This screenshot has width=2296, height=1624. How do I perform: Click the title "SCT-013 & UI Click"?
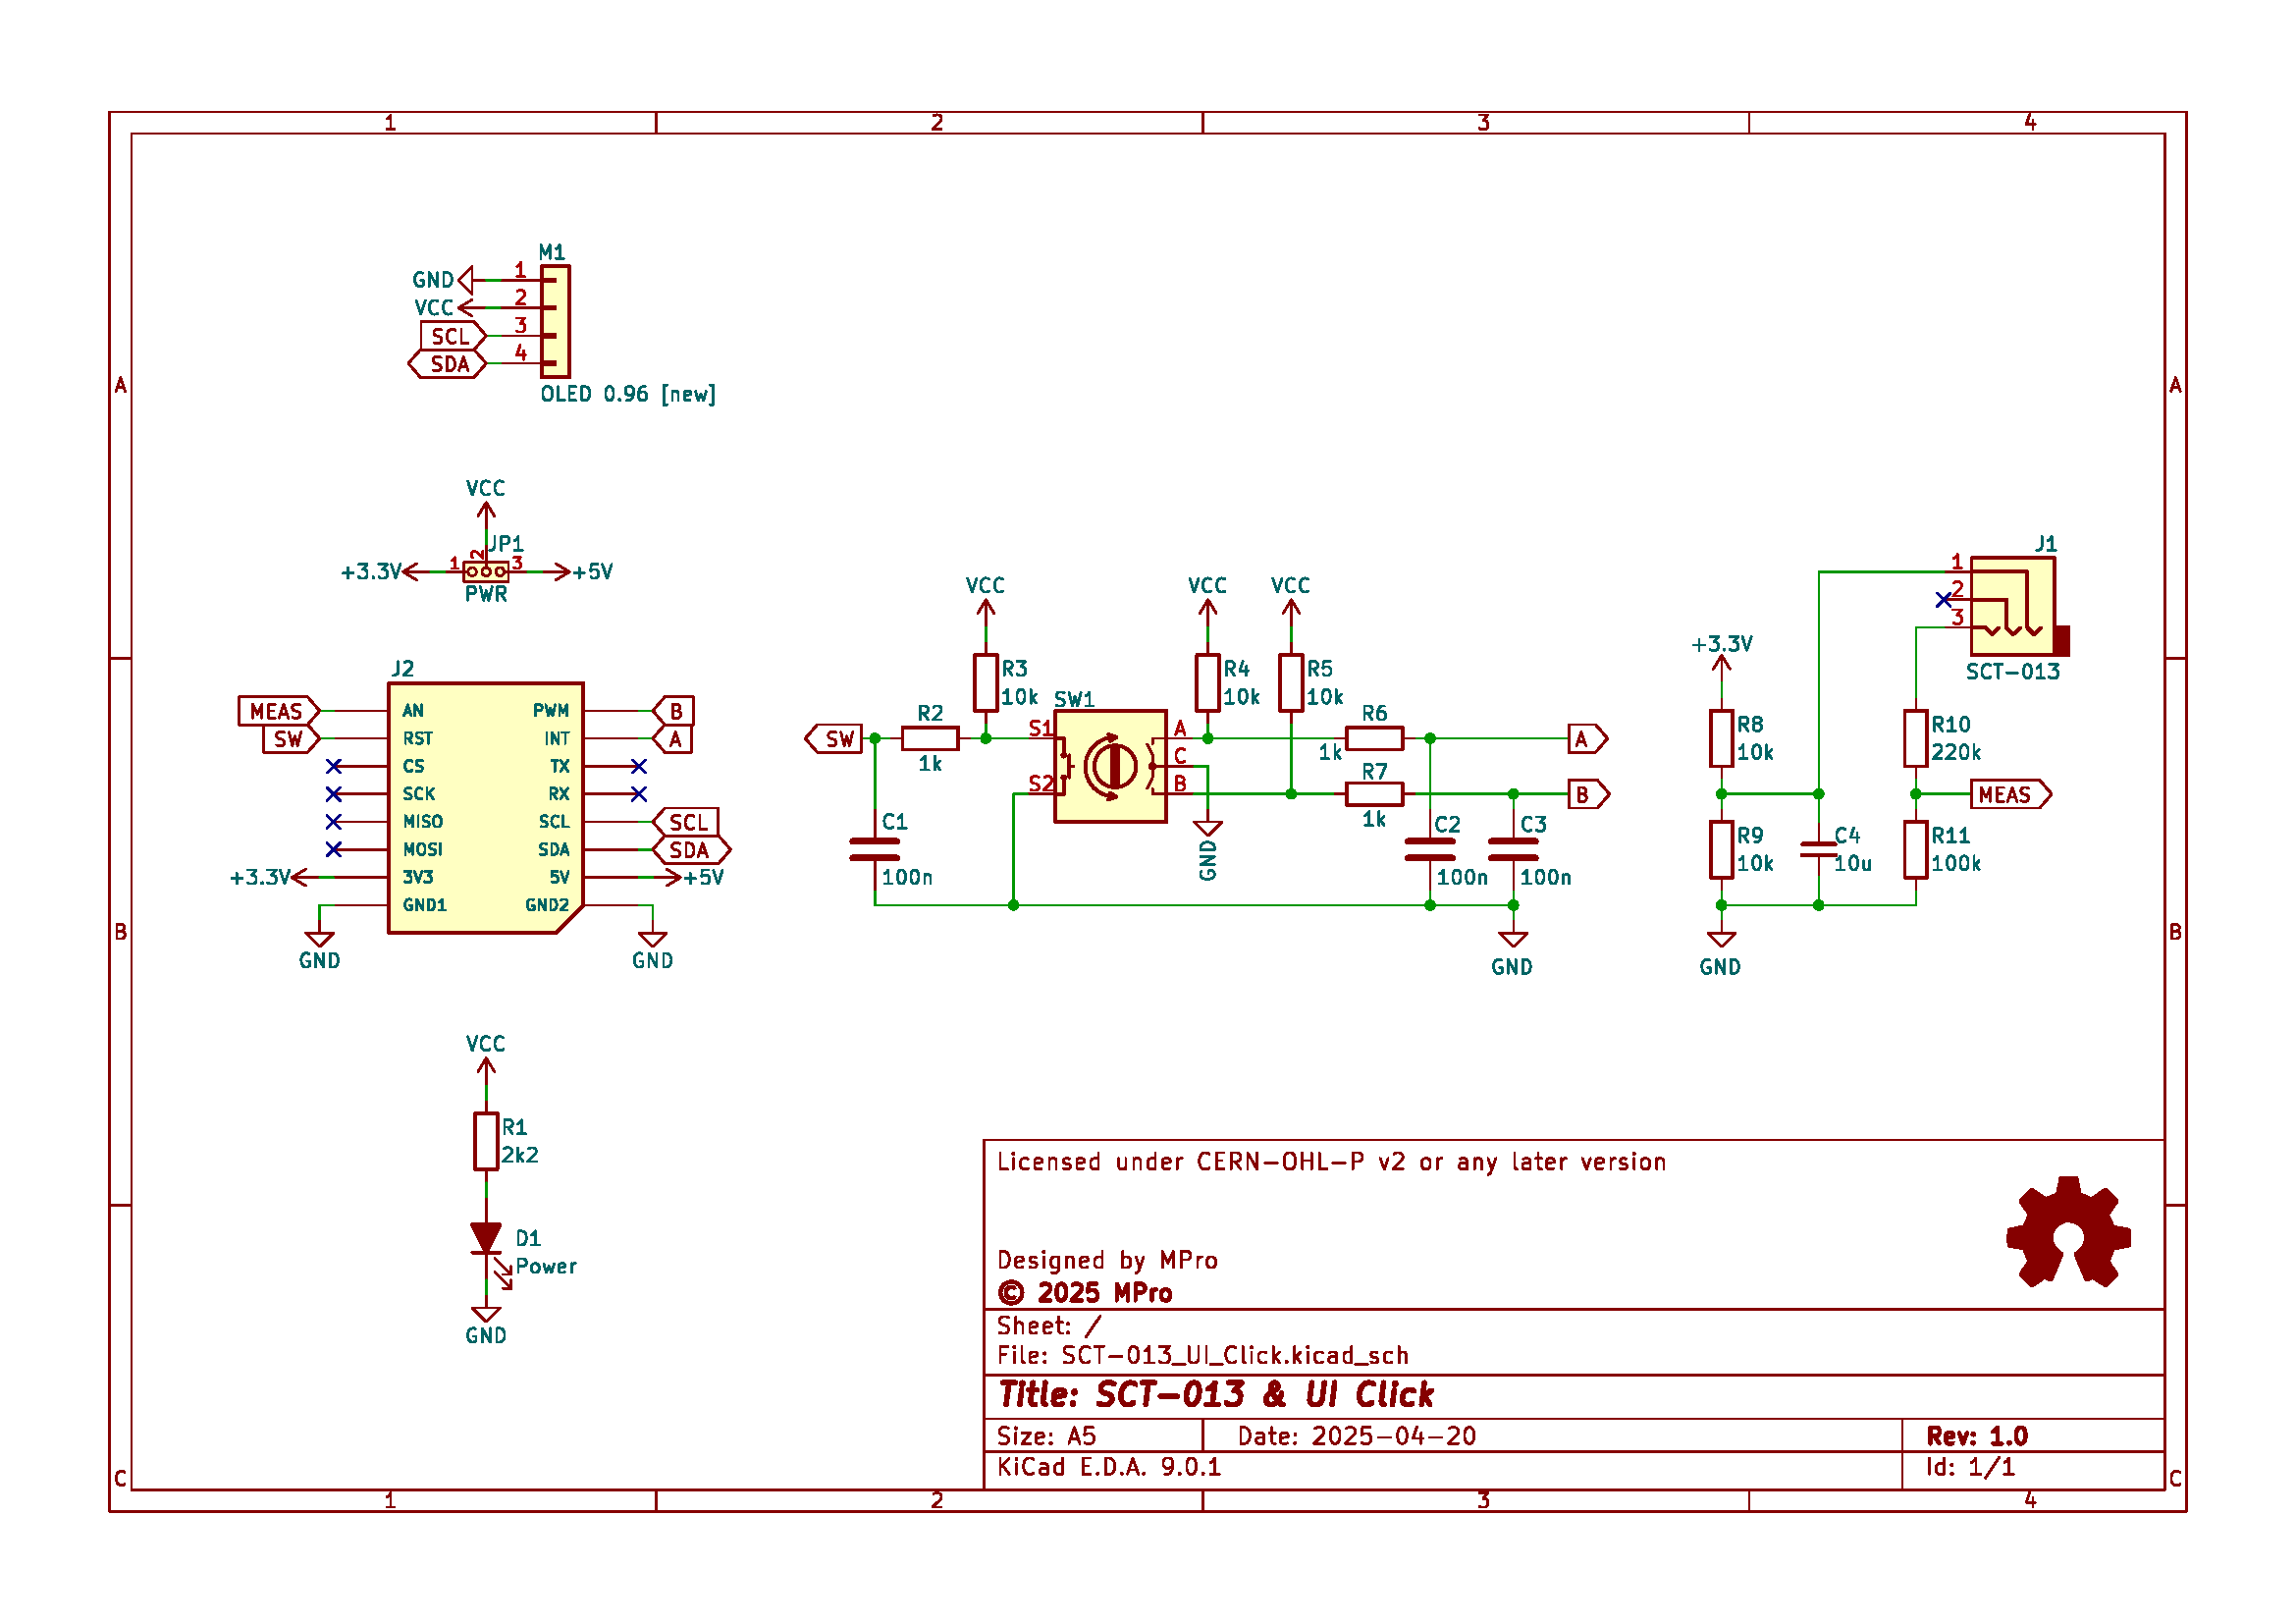coord(1265,1394)
